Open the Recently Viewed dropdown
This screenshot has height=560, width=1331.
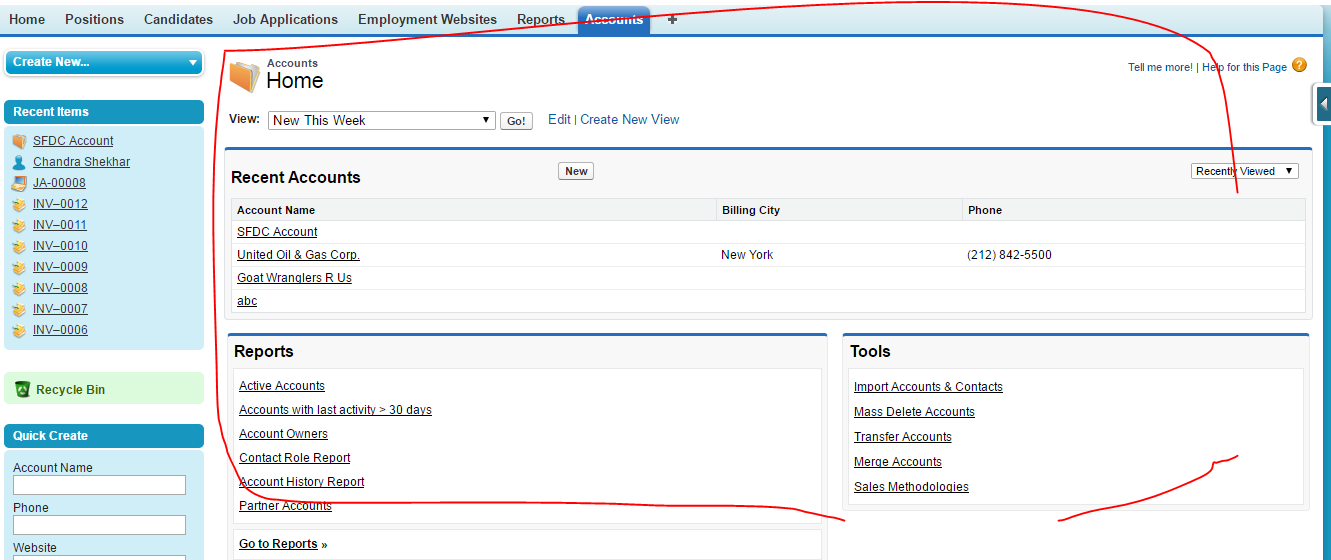[x=1245, y=171]
